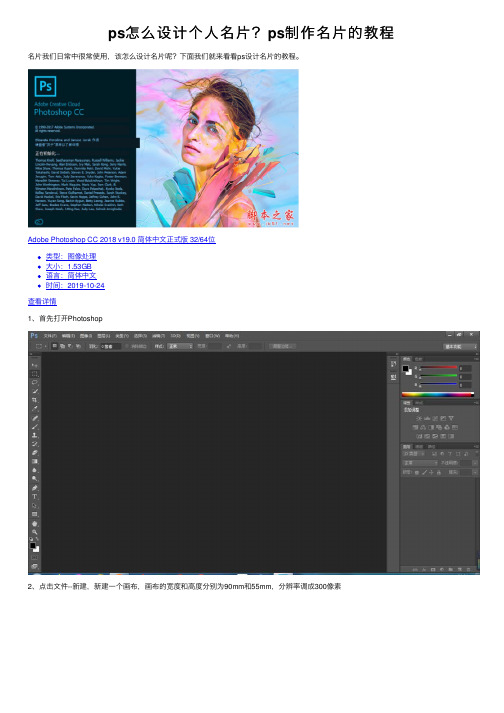Select the Hand tool
The image size is (504, 713).
[x=35, y=523]
